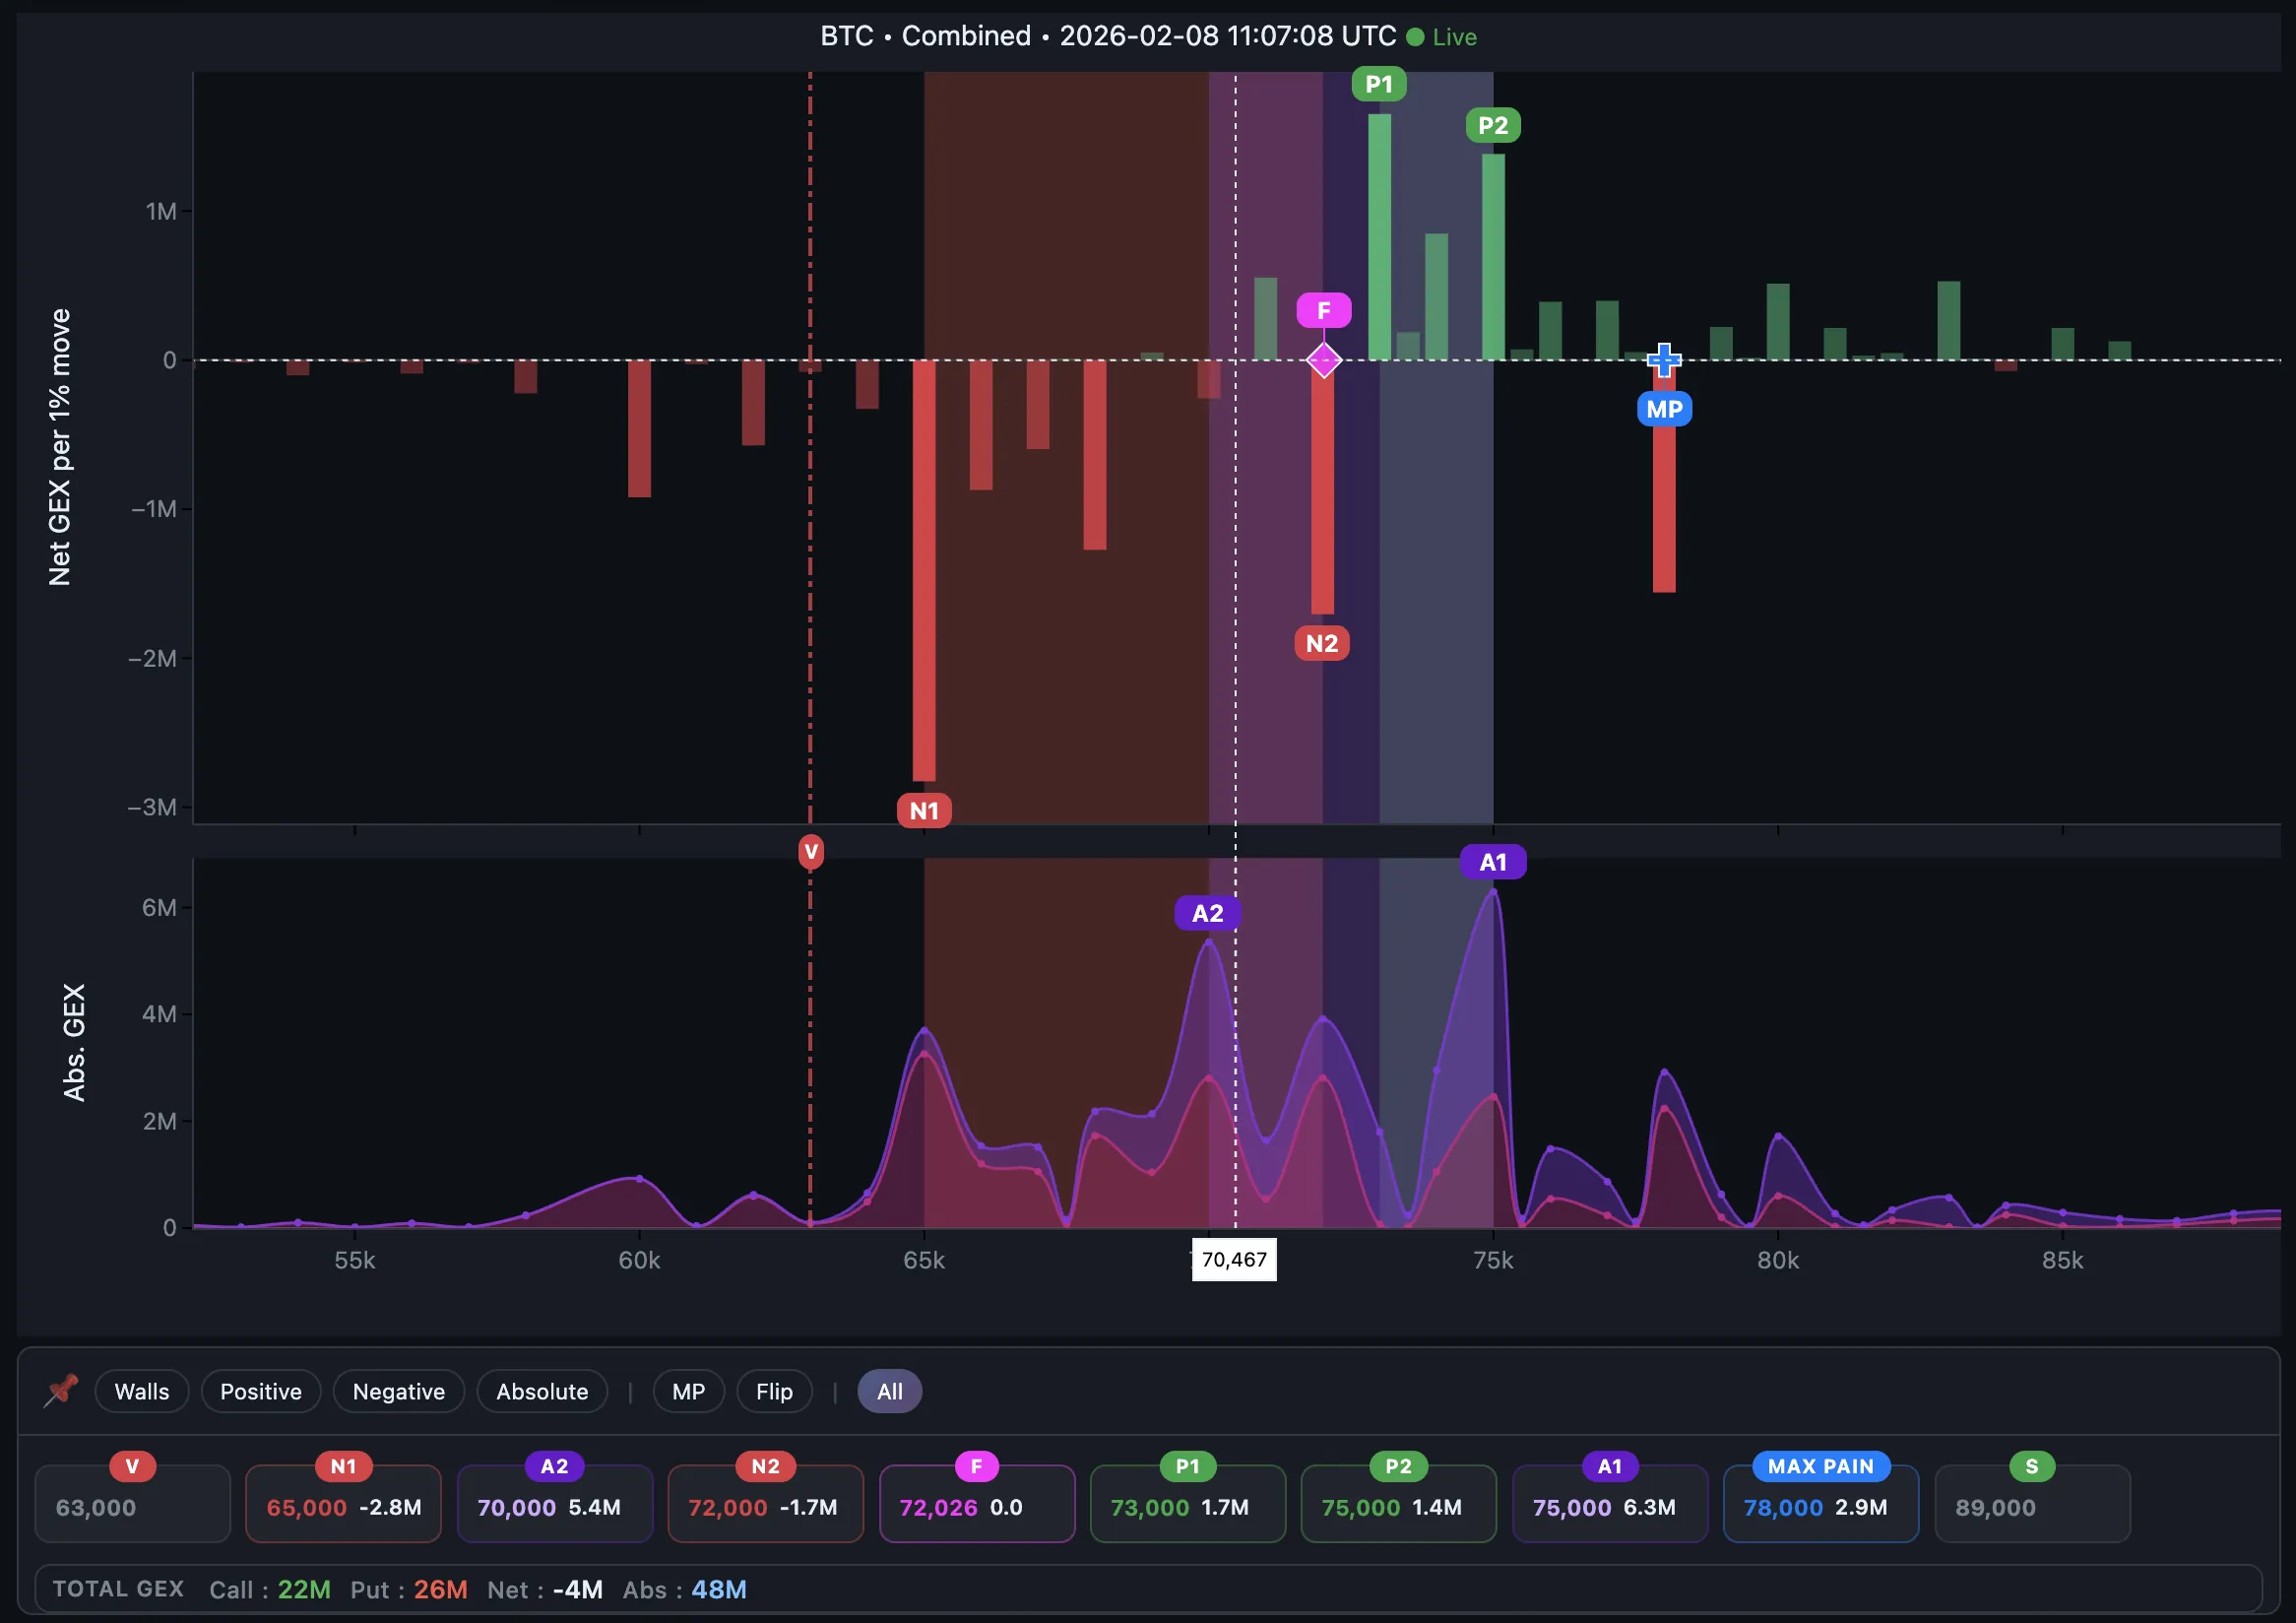This screenshot has width=2296, height=1623.
Task: Select the All filter pill
Action: click(889, 1391)
